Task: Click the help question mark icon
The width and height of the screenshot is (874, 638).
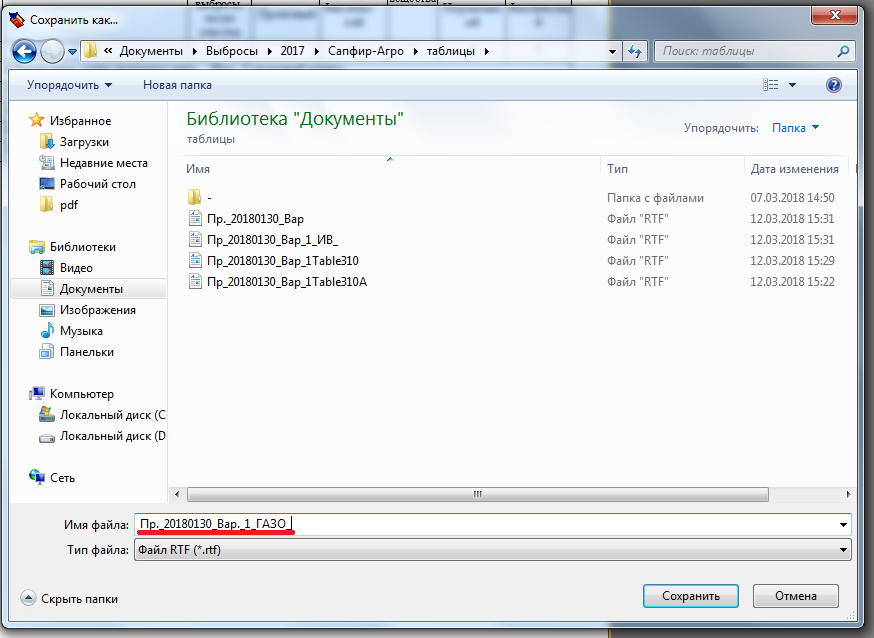Action: (833, 85)
